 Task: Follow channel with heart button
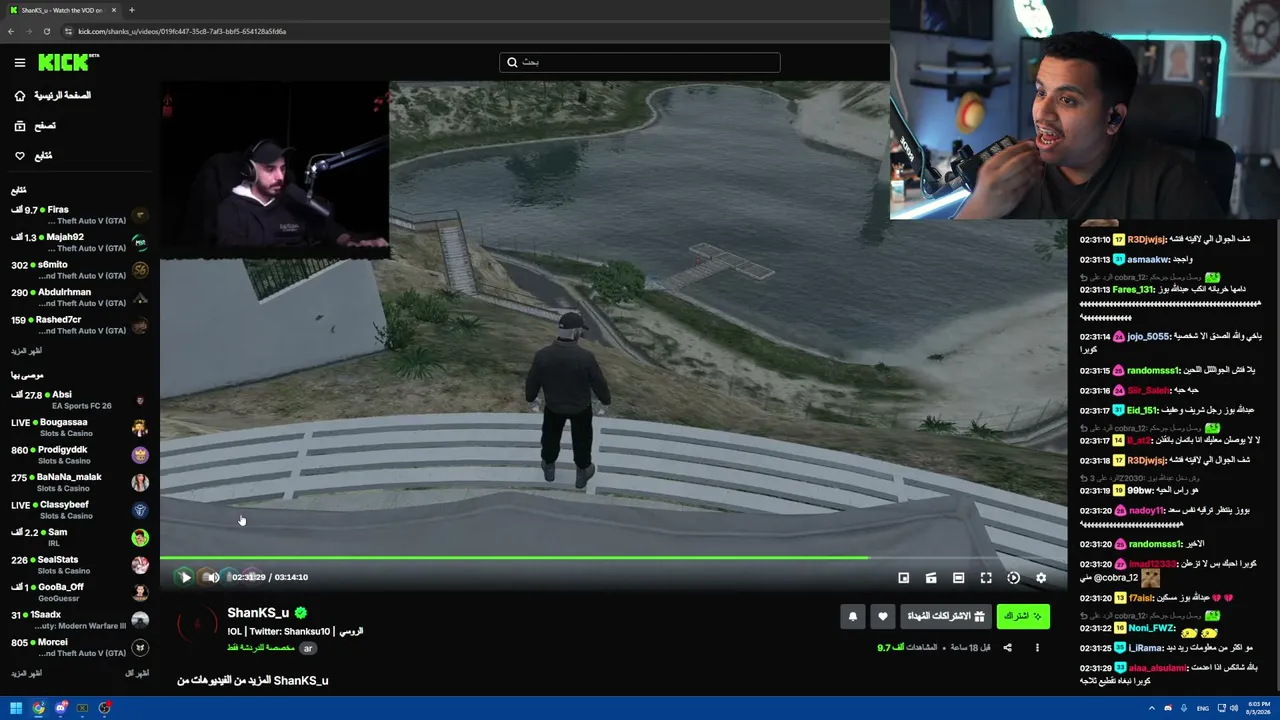click(882, 617)
